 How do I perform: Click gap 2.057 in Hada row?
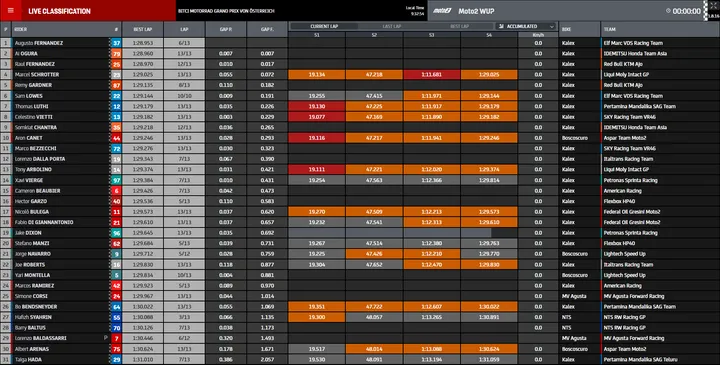267,359
